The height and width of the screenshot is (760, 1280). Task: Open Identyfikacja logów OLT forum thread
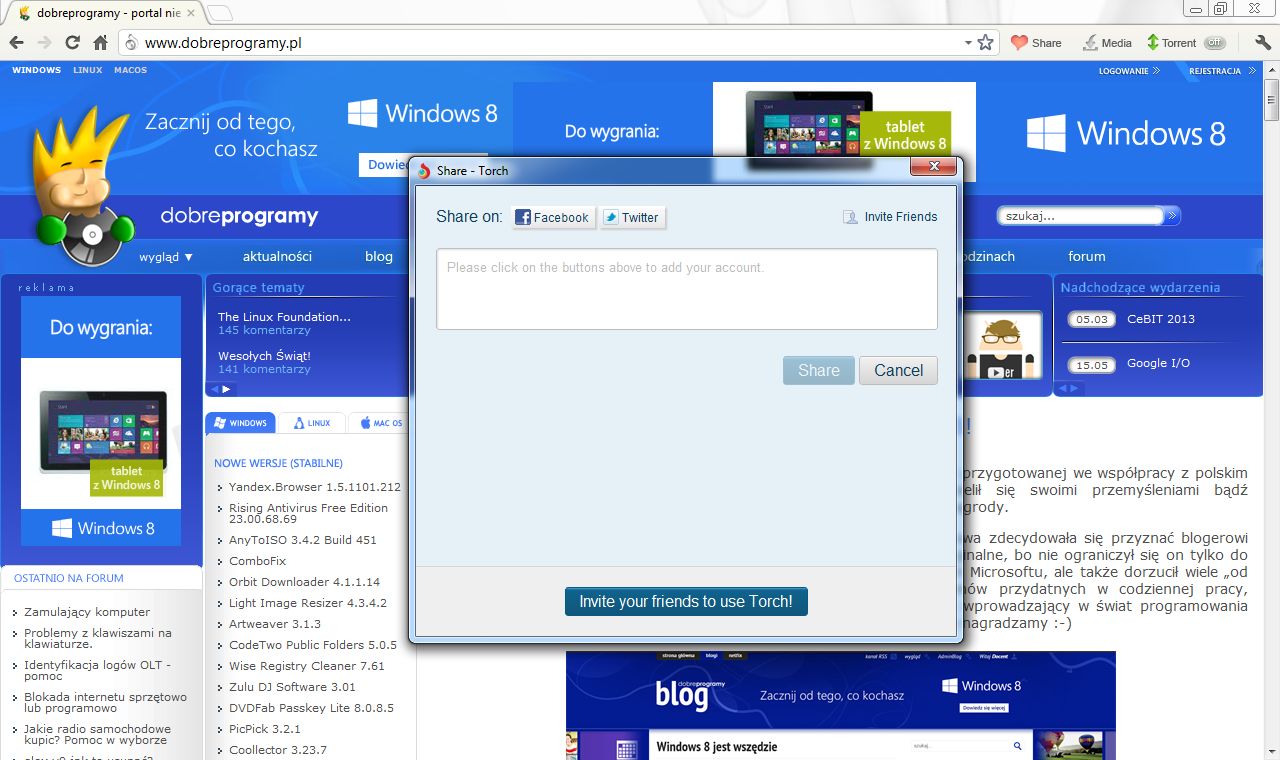(x=97, y=670)
